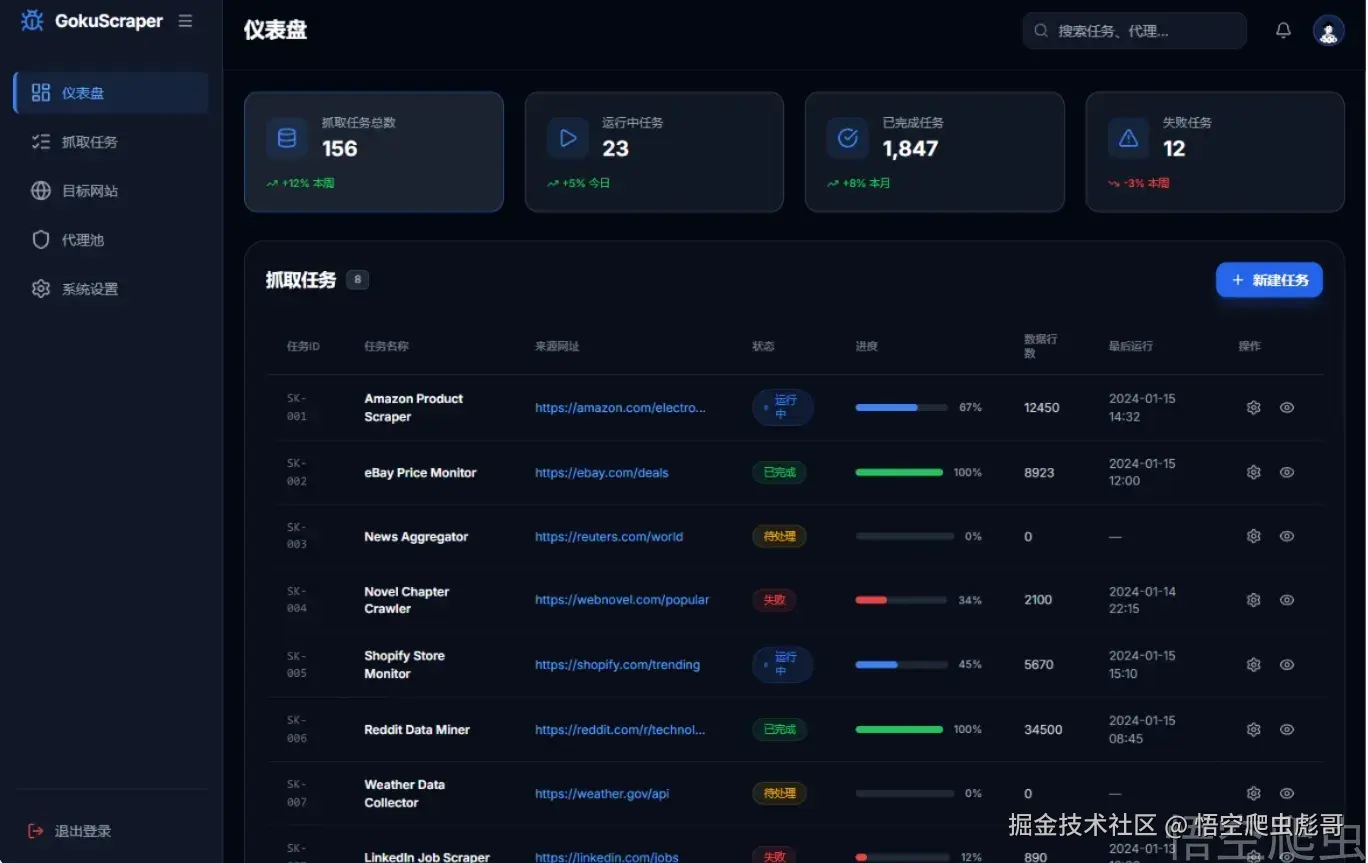Screen dimensions: 1368x863
Task: Click the 抓取任务总数 156 stat card
Action: click(374, 152)
